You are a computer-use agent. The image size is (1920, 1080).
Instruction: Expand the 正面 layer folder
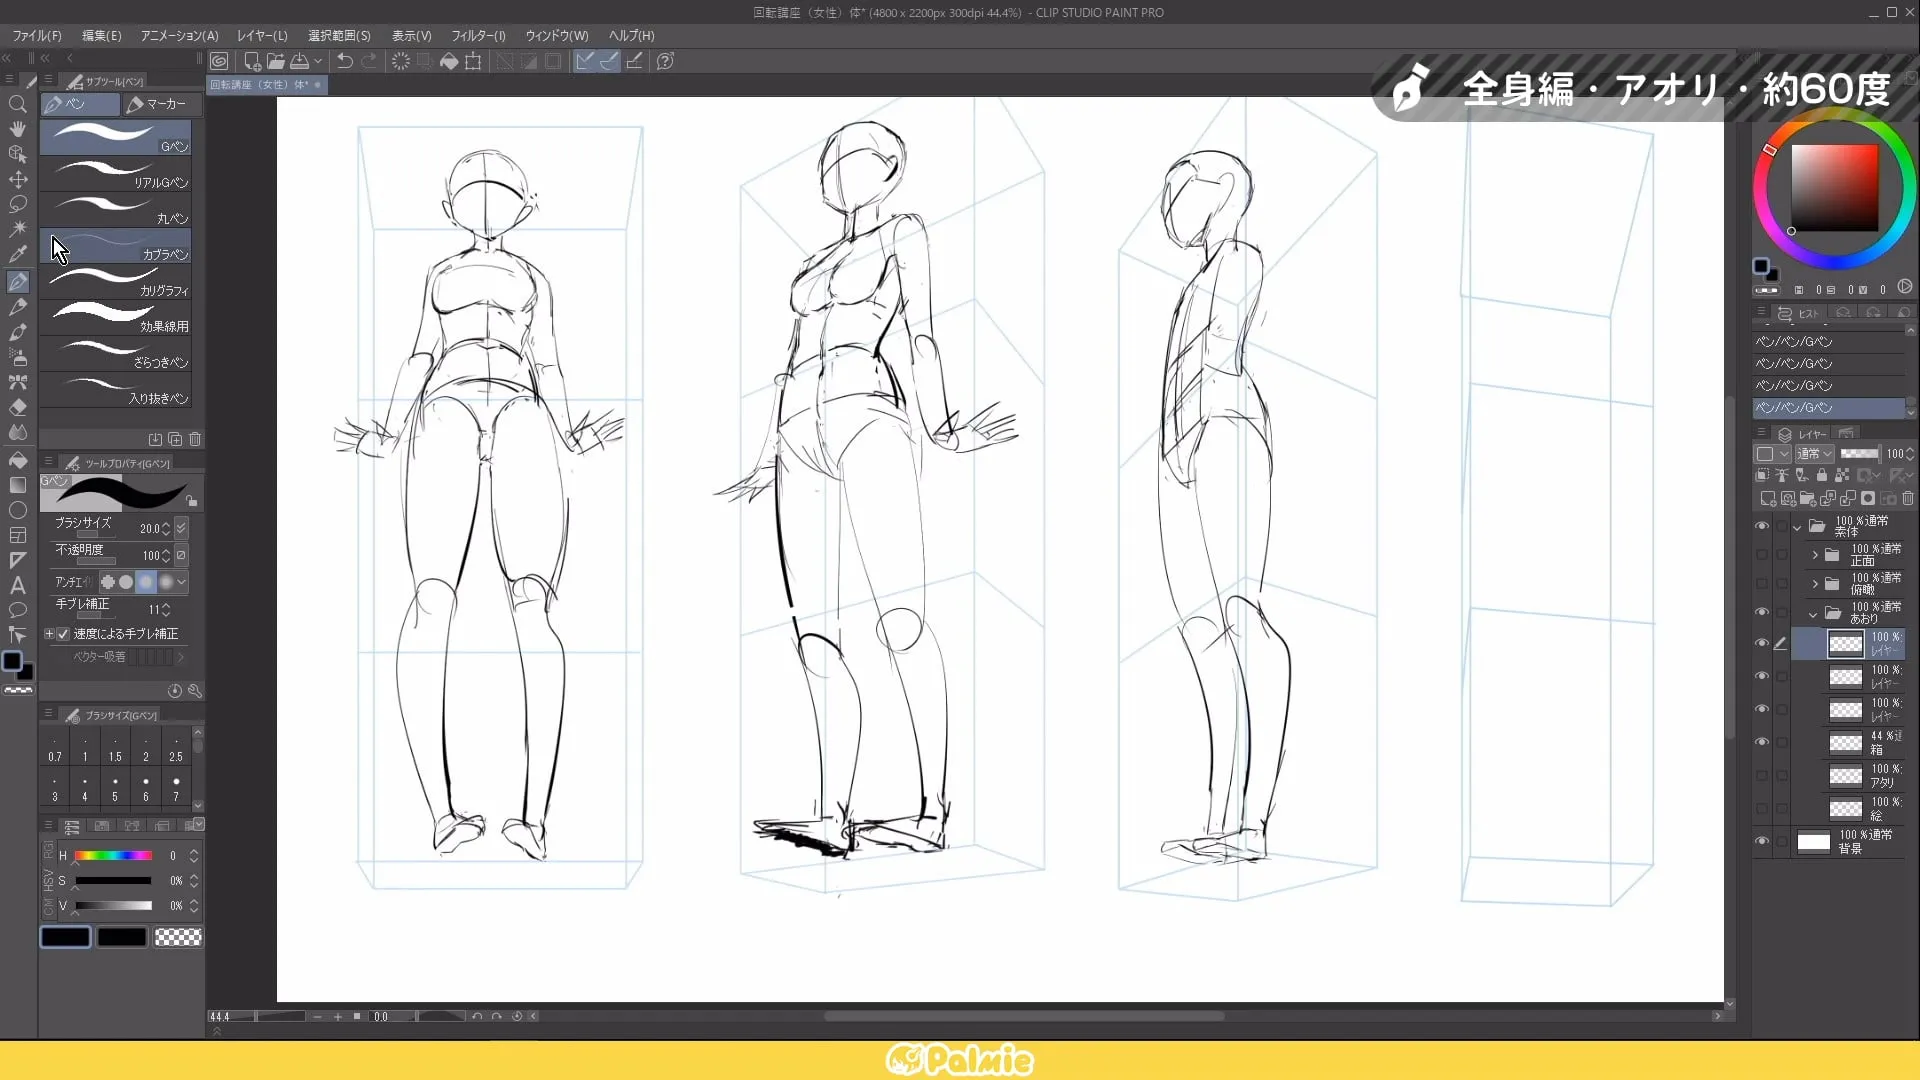(x=1815, y=555)
